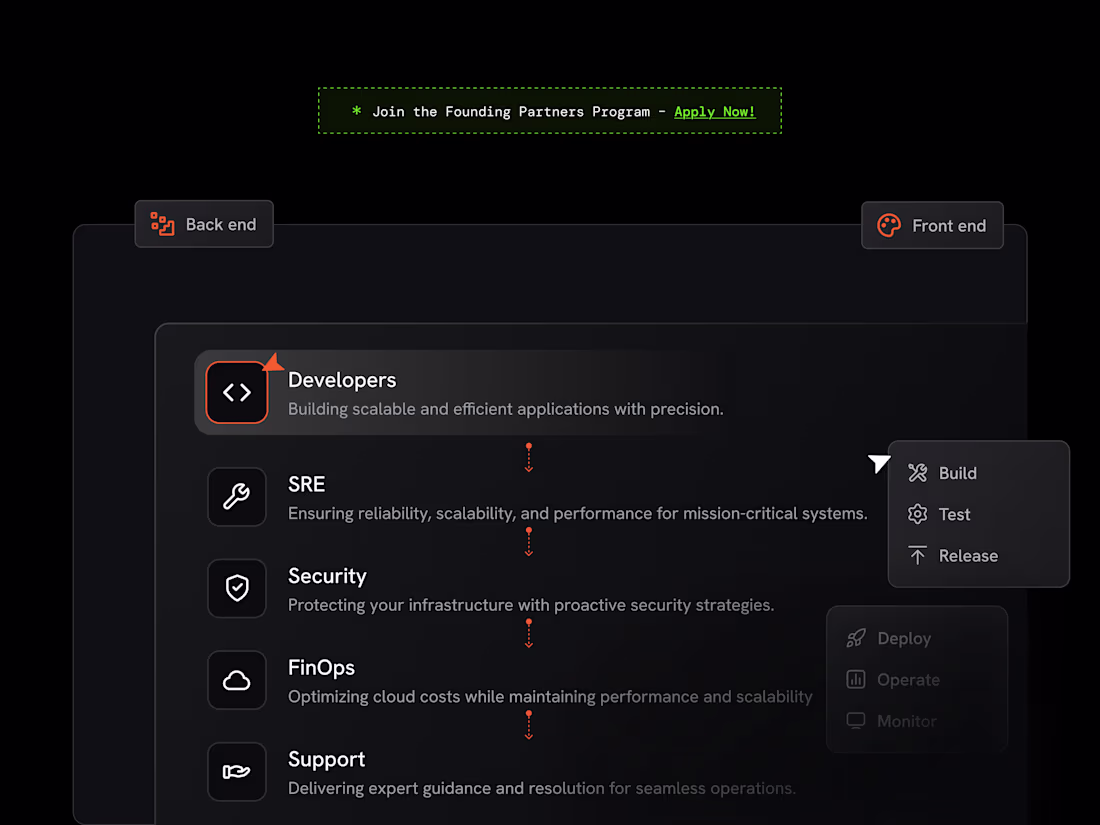Click the Developers heading text
This screenshot has height=825, width=1100.
click(x=342, y=380)
